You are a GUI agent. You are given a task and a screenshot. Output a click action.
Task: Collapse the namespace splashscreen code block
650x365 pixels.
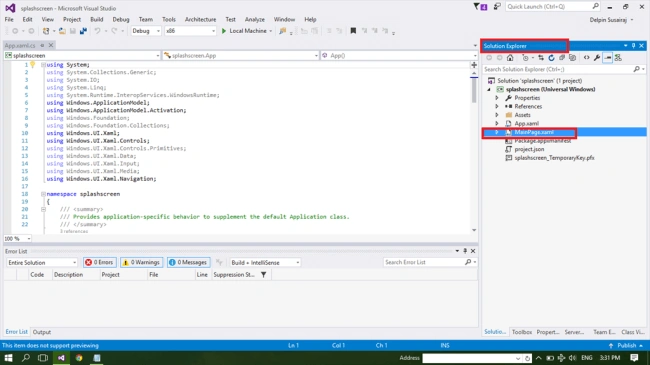click(43, 194)
